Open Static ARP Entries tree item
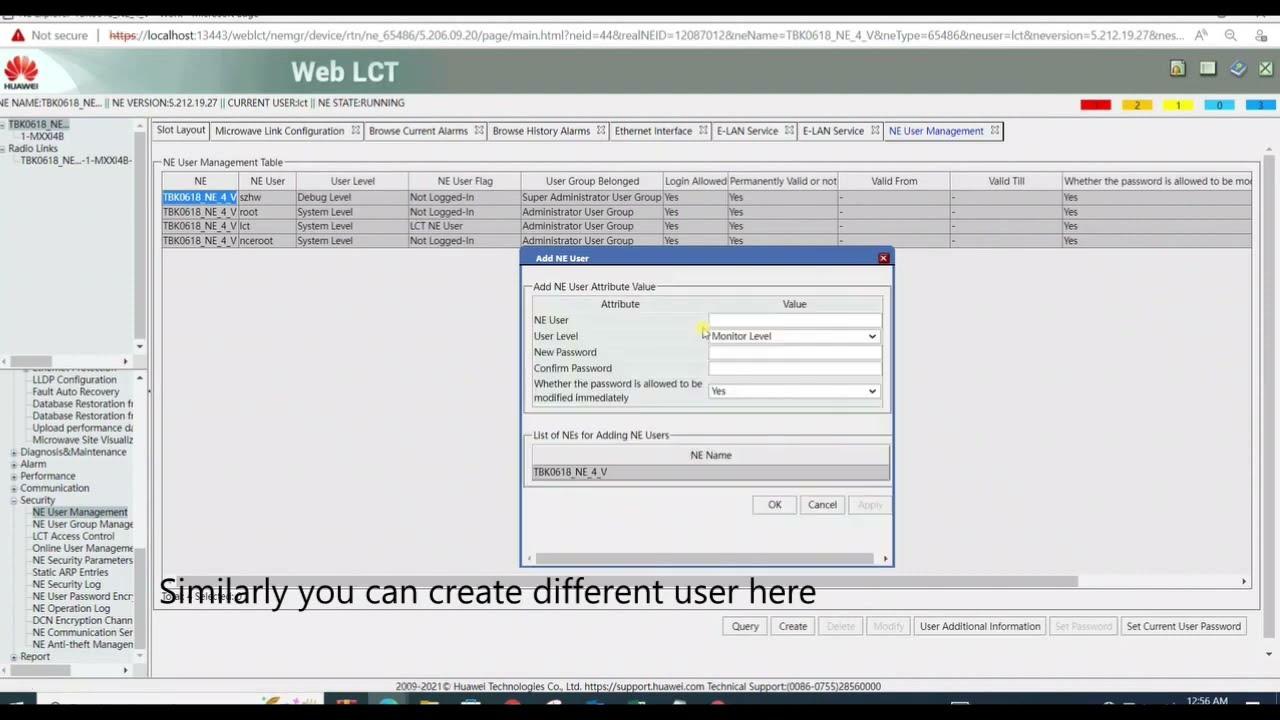This screenshot has height=720, width=1280. click(x=70, y=572)
